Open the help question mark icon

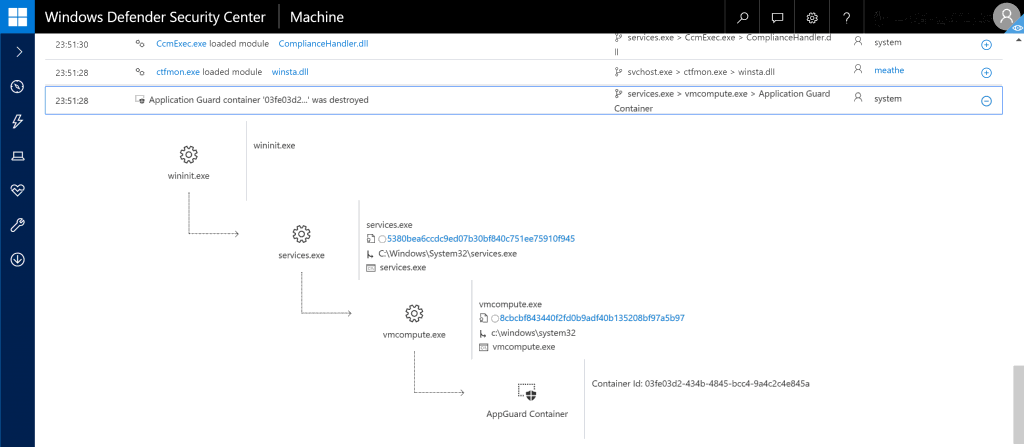[846, 17]
